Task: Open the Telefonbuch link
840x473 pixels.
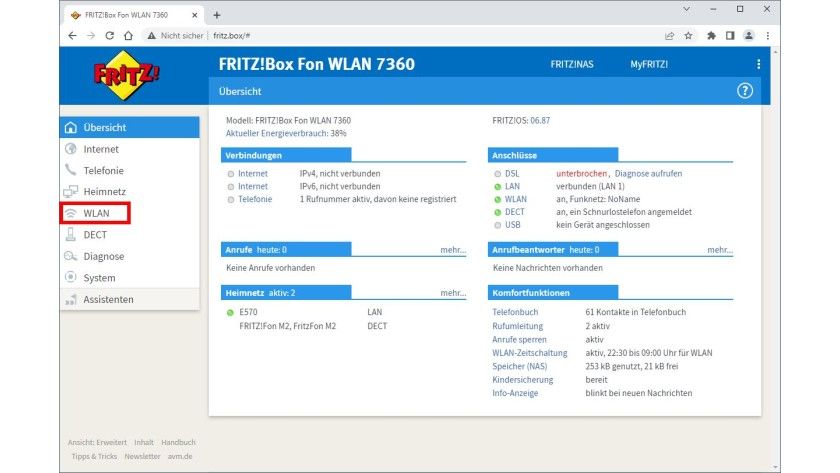Action: 515,312
